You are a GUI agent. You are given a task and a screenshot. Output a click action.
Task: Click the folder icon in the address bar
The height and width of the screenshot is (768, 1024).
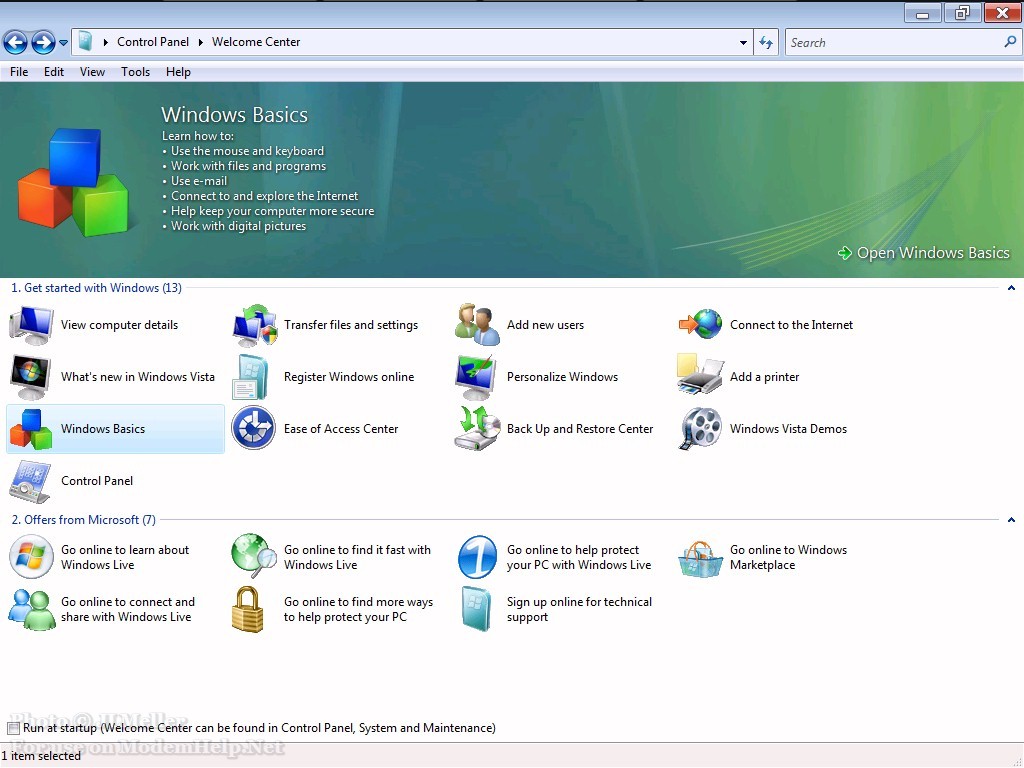85,42
